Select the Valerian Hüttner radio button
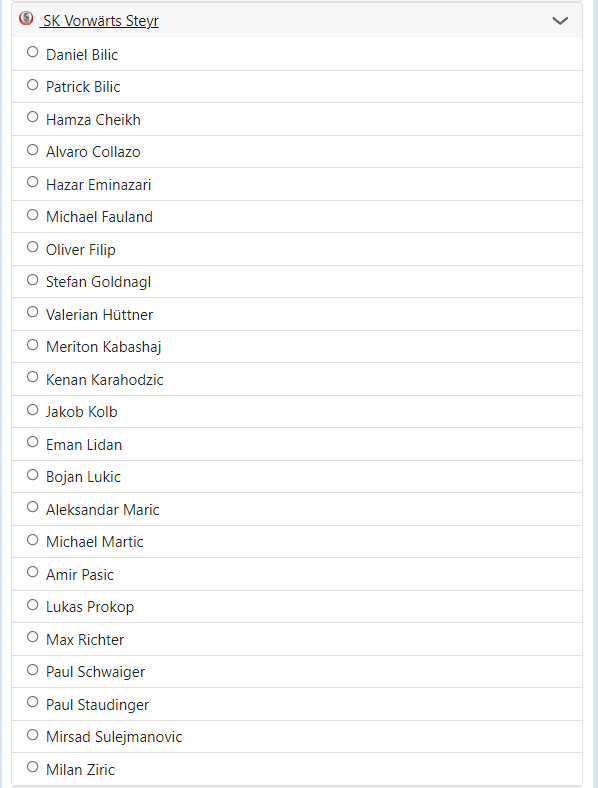 tap(33, 312)
